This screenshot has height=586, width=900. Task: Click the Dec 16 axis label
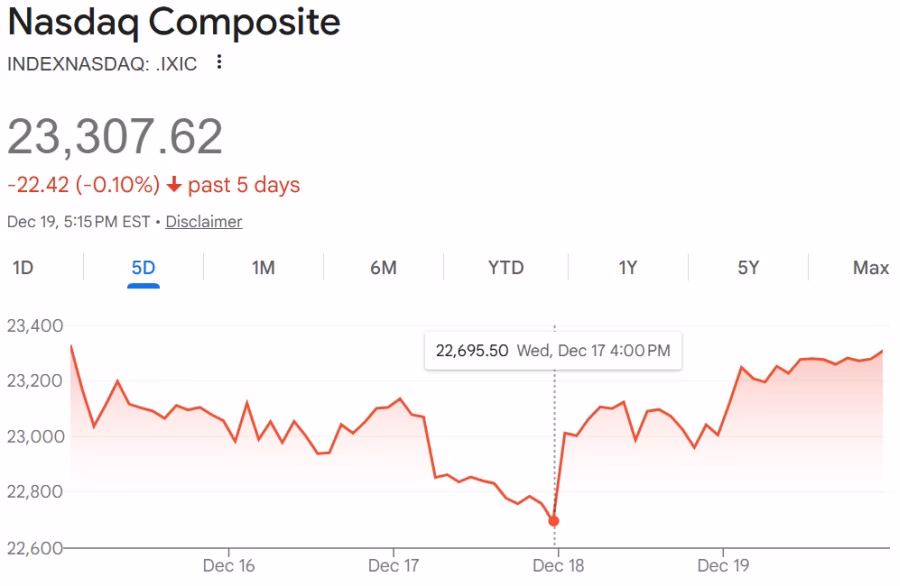click(x=230, y=565)
